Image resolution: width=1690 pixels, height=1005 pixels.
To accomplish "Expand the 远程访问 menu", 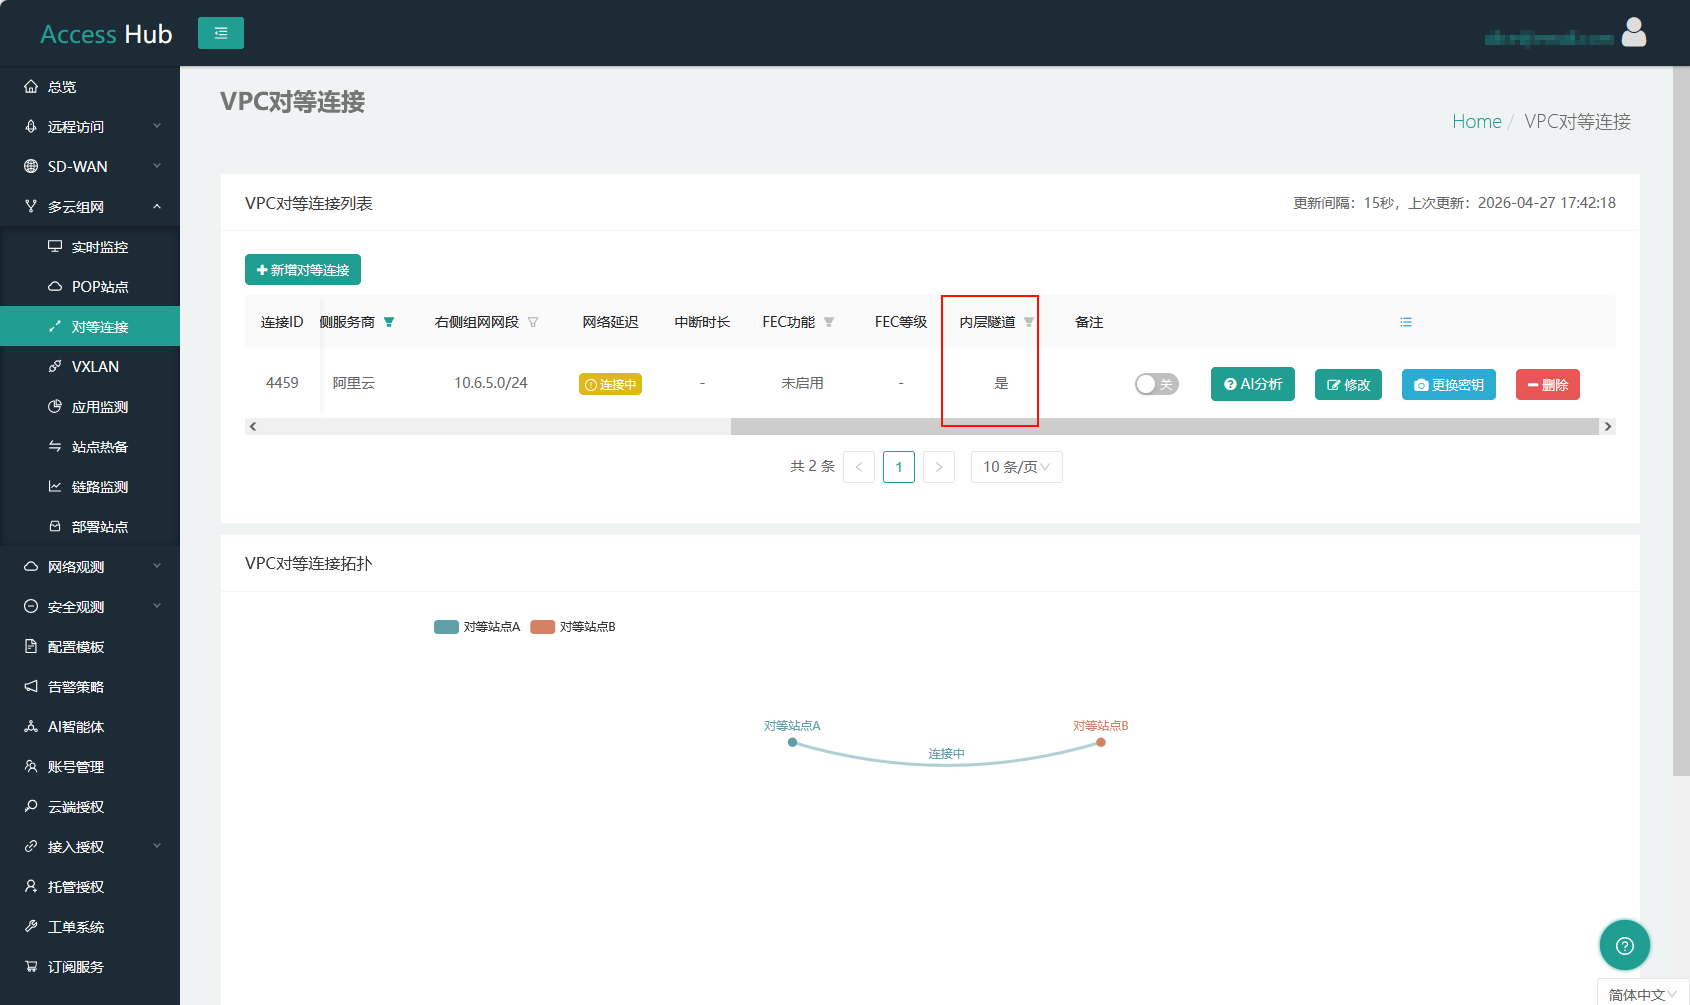I will tap(90, 127).
